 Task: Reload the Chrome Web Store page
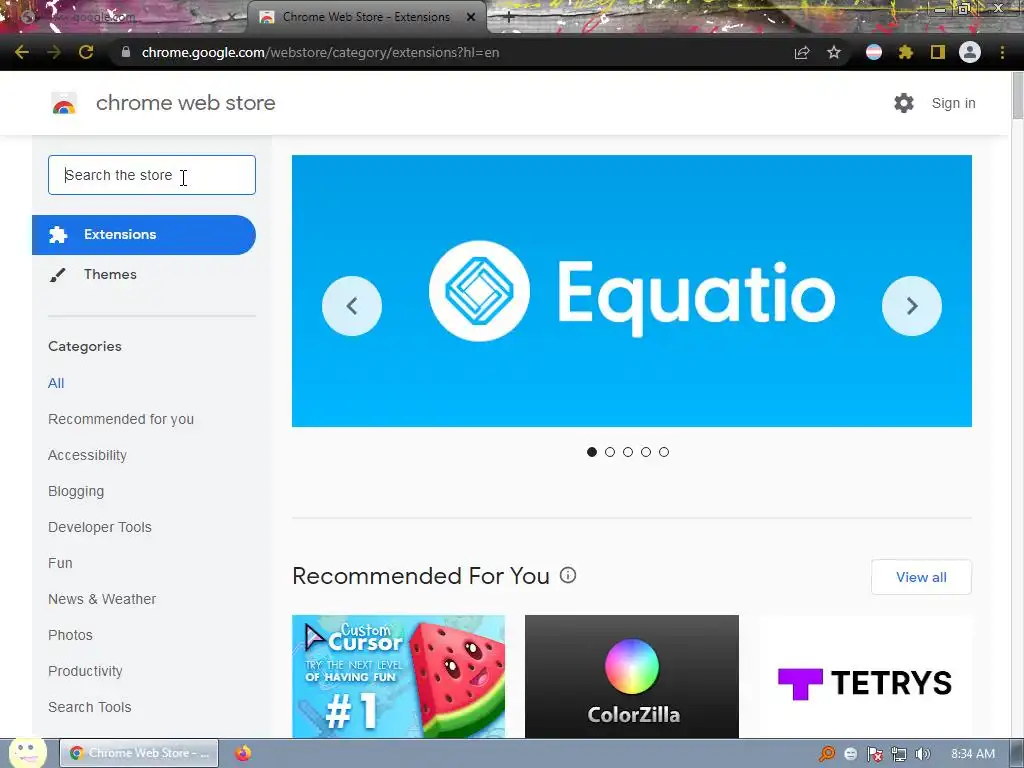[x=86, y=52]
